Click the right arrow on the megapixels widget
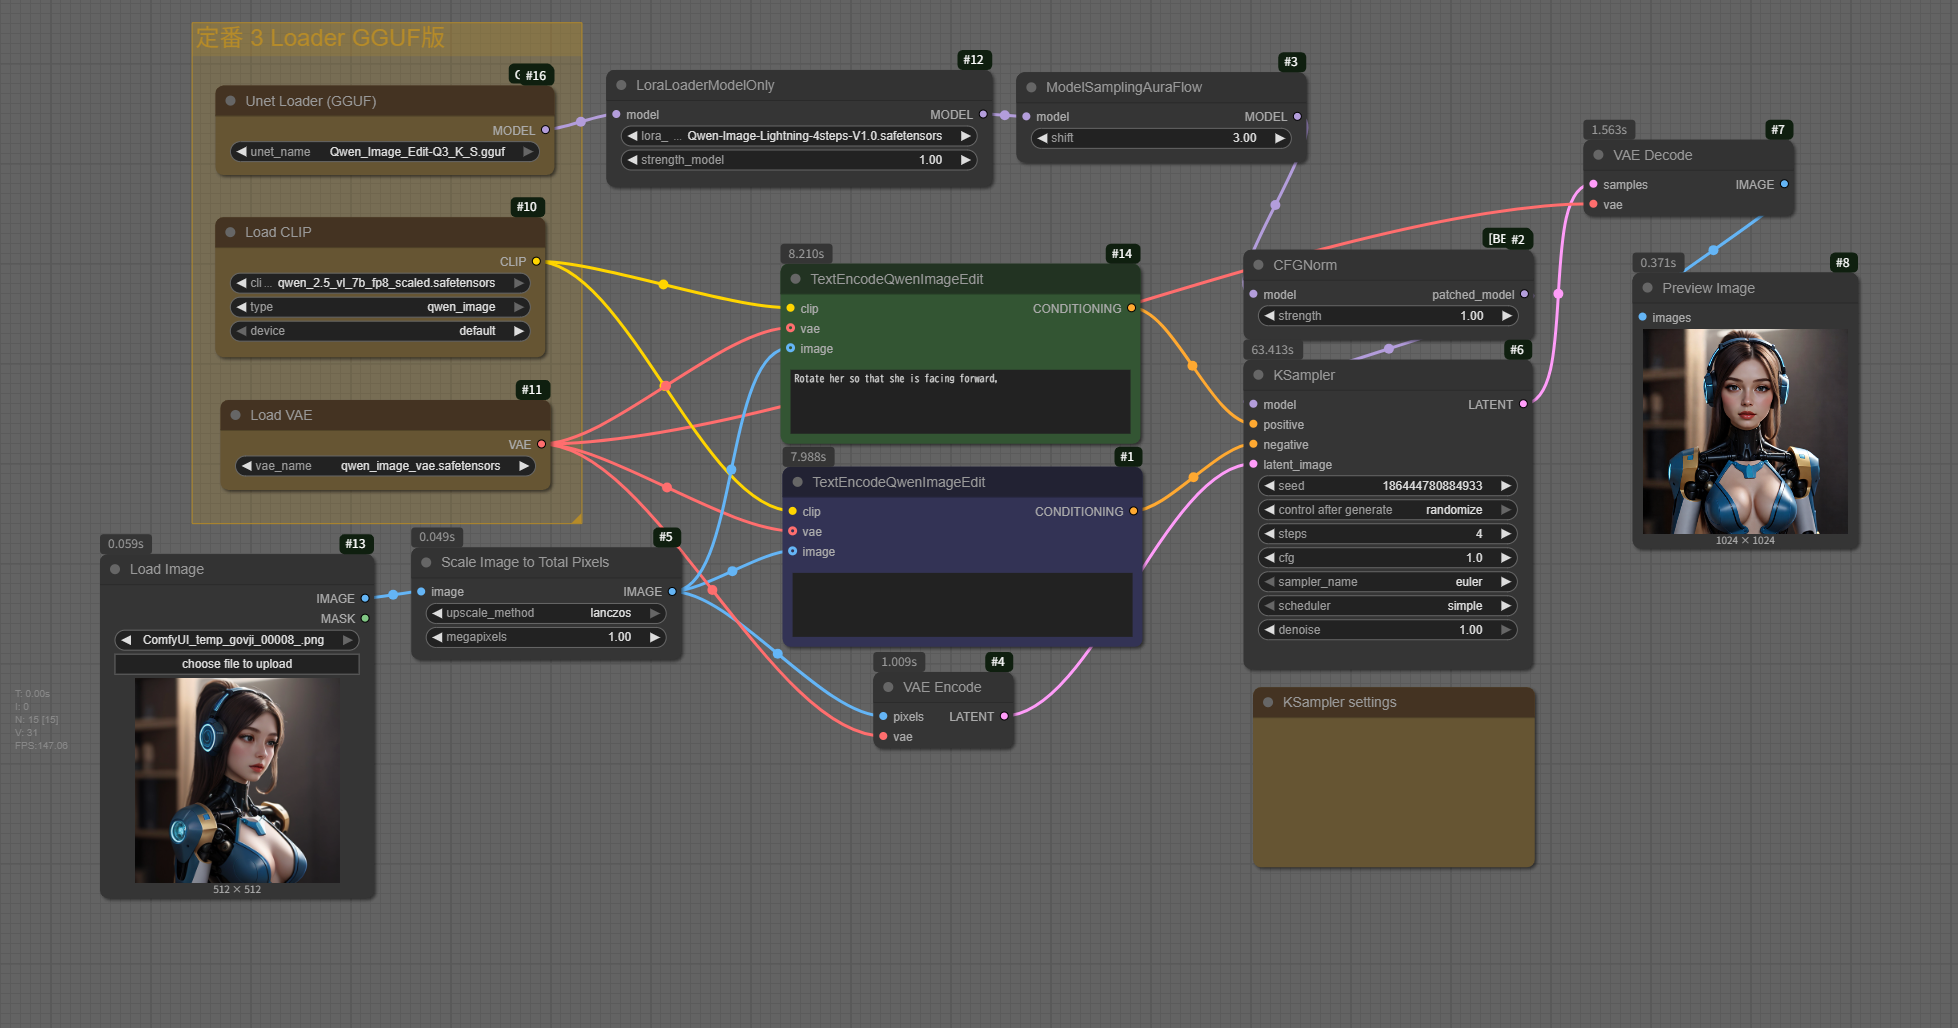The image size is (1958, 1028). [x=655, y=637]
